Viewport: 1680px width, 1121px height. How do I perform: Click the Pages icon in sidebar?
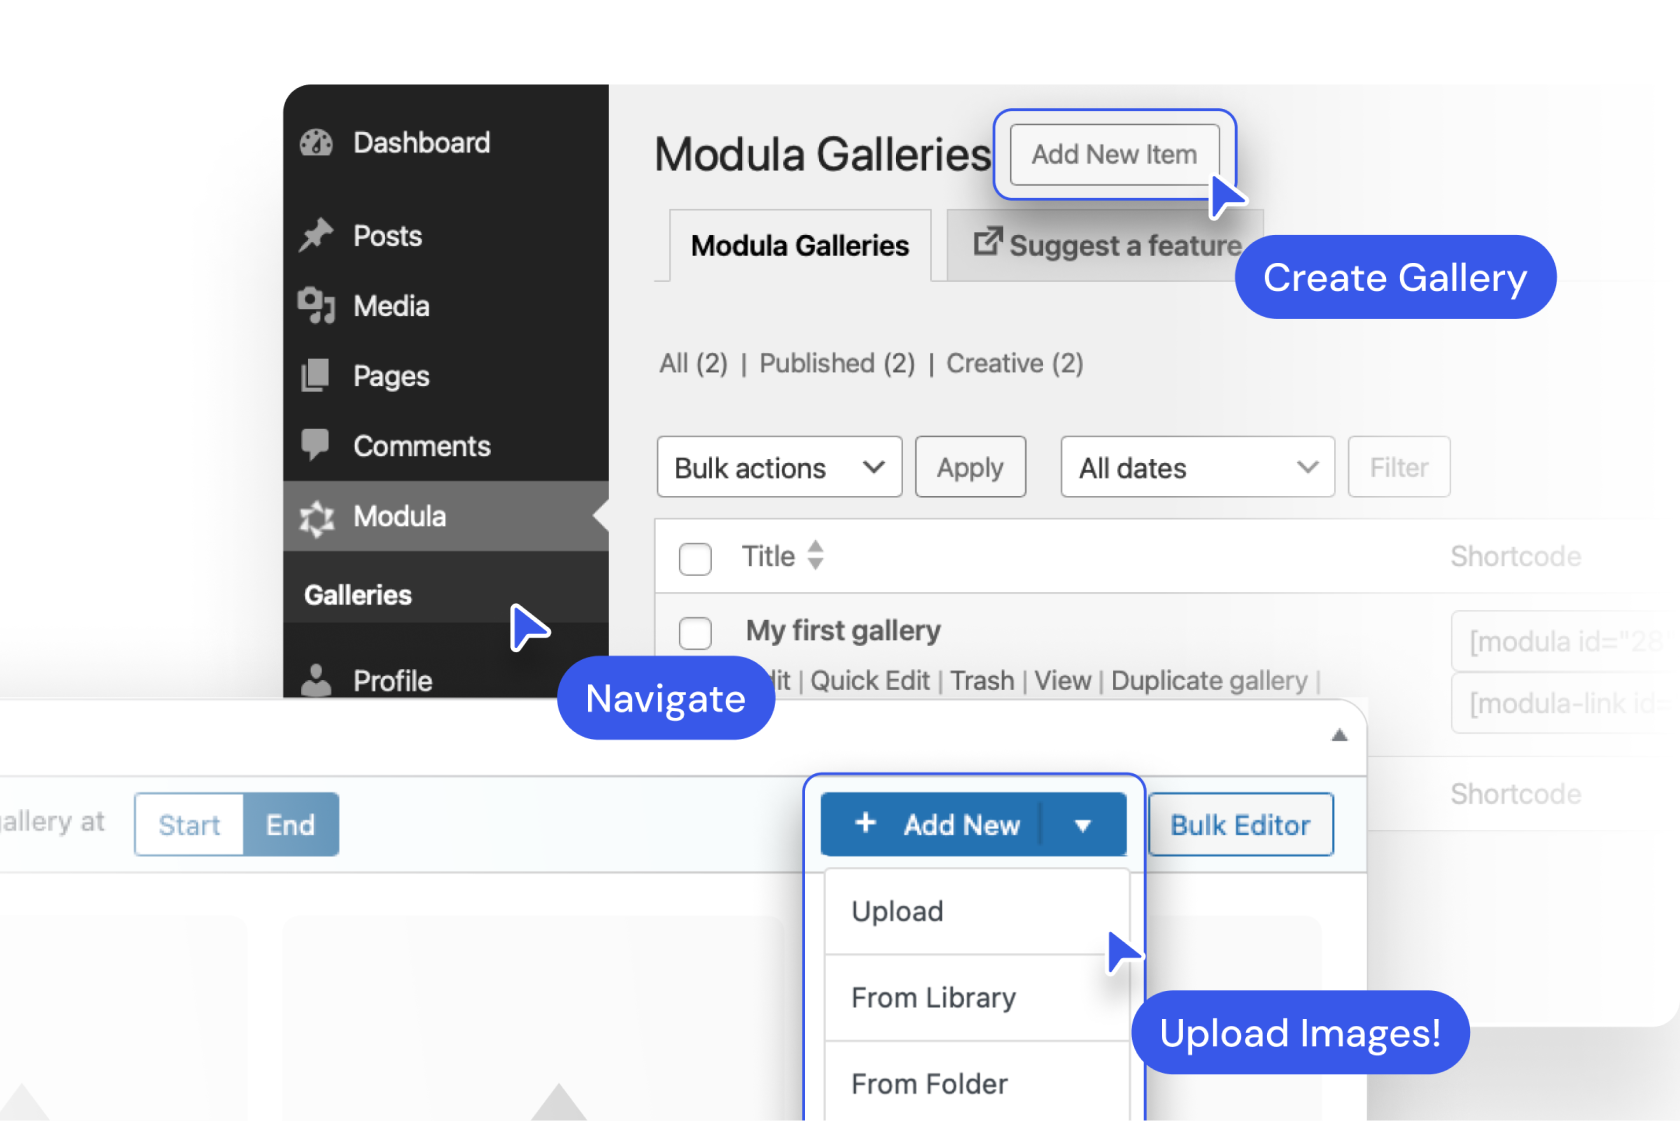tap(316, 376)
